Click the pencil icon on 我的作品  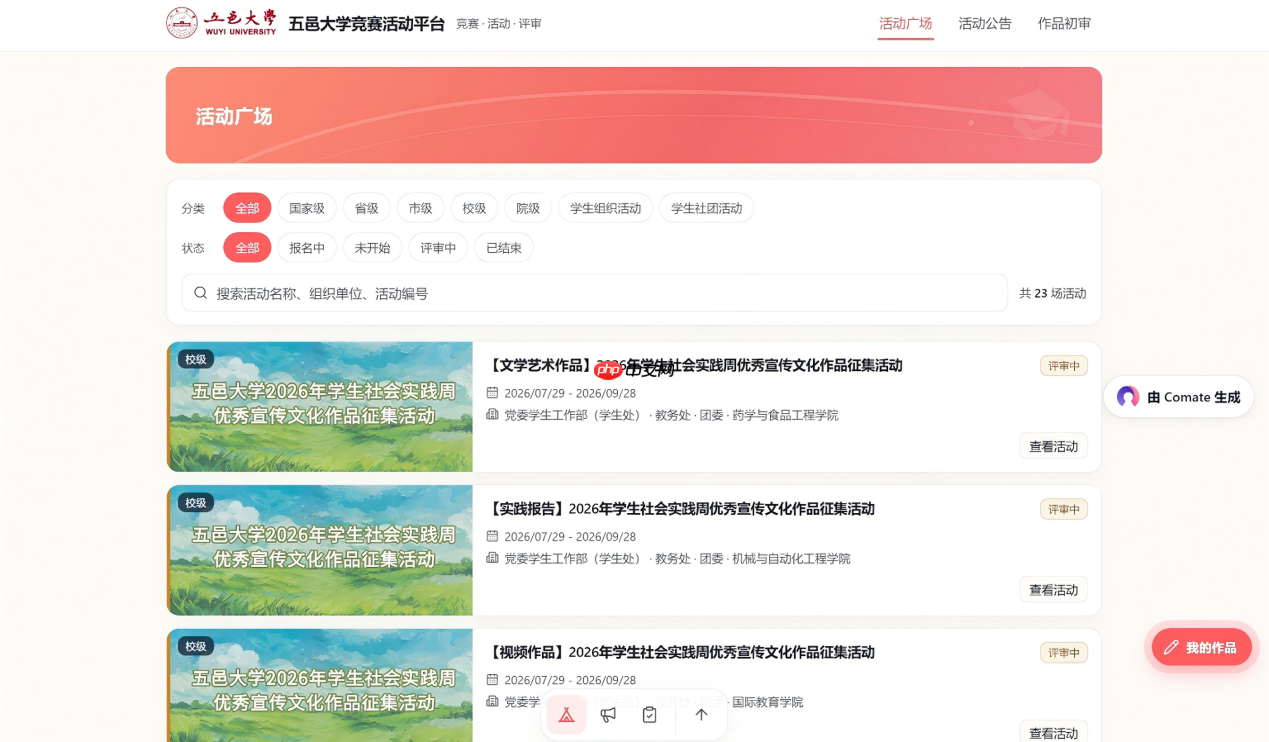click(x=1170, y=648)
